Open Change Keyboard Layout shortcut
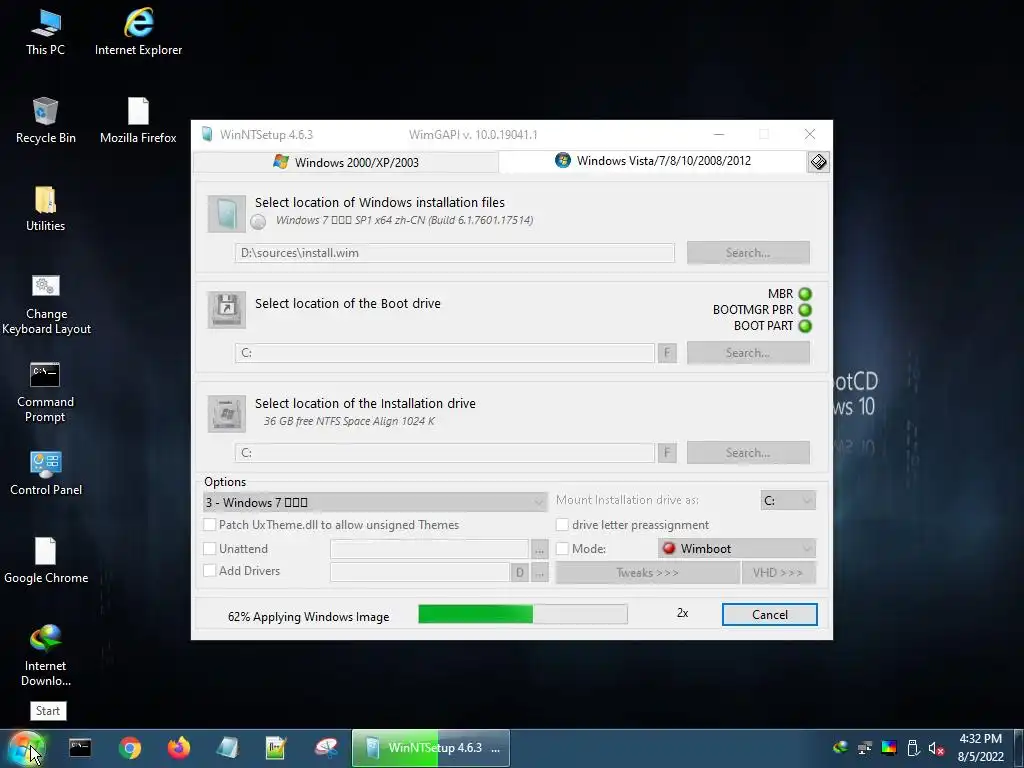This screenshot has height=768, width=1024. tap(46, 304)
